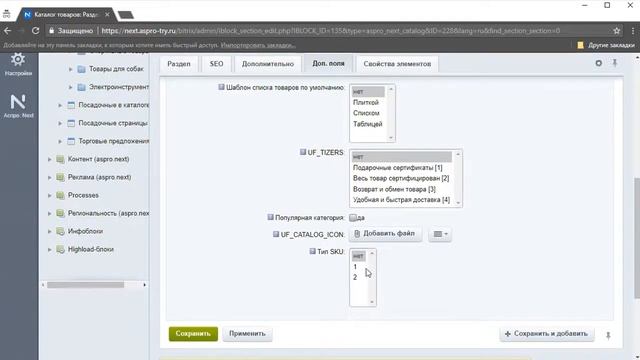
Task: Toggle Тип SKU field marker
Action: (x=312, y=251)
